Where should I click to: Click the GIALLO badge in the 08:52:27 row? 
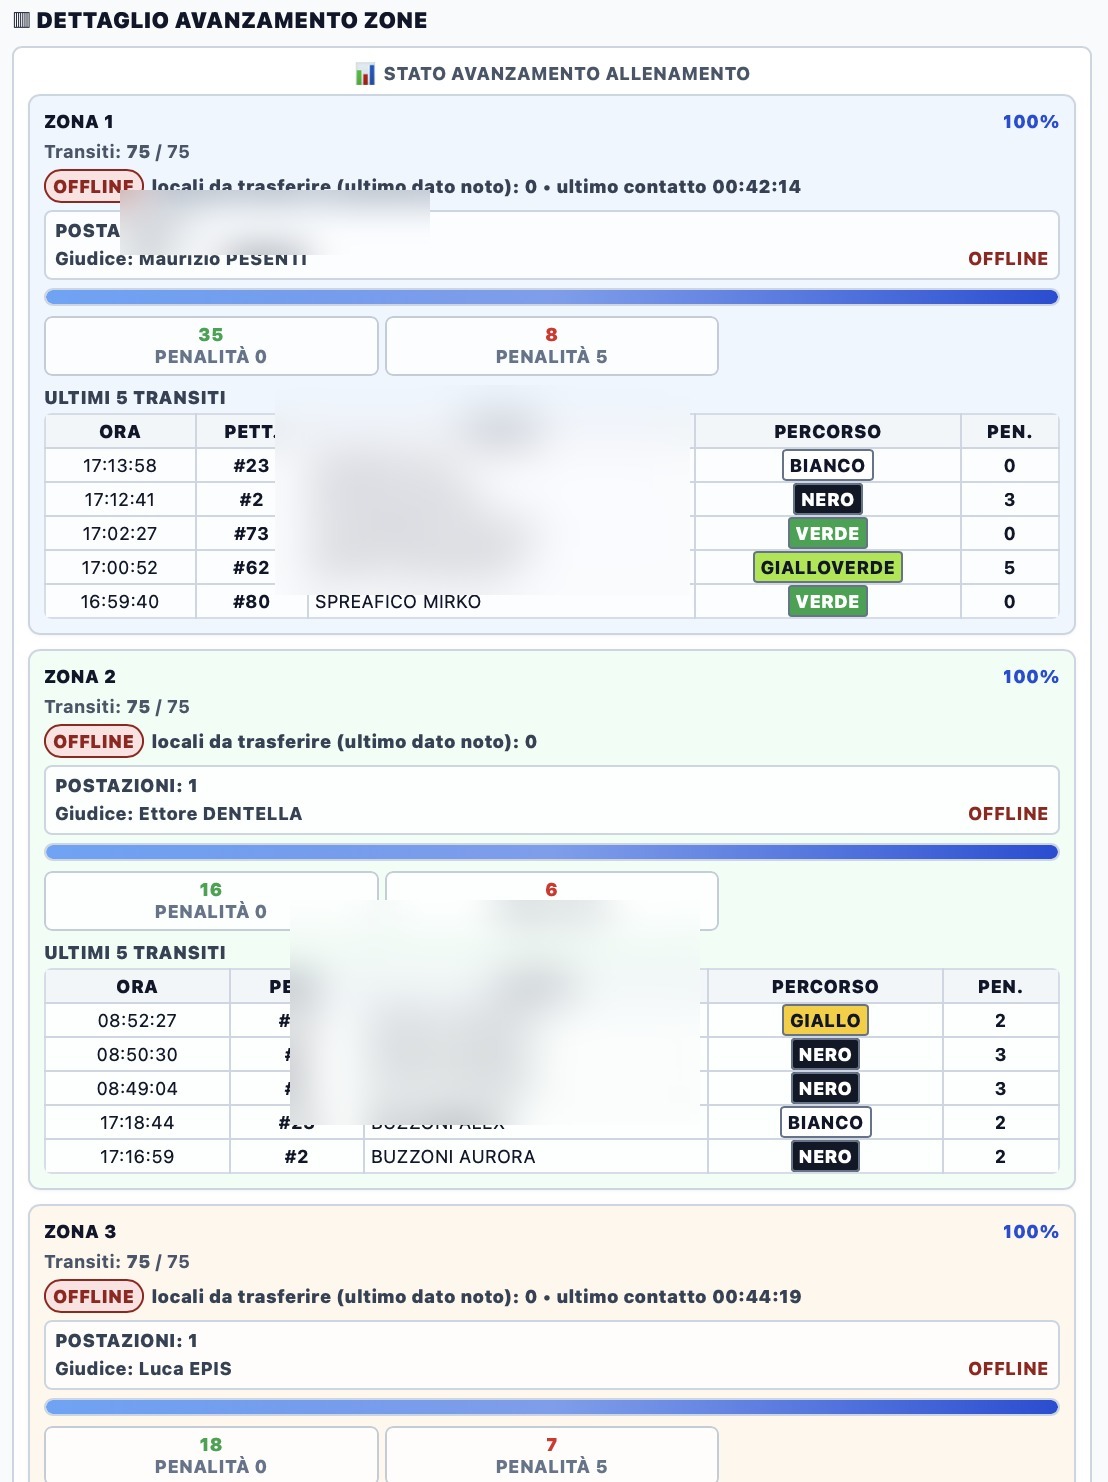[x=825, y=1020]
